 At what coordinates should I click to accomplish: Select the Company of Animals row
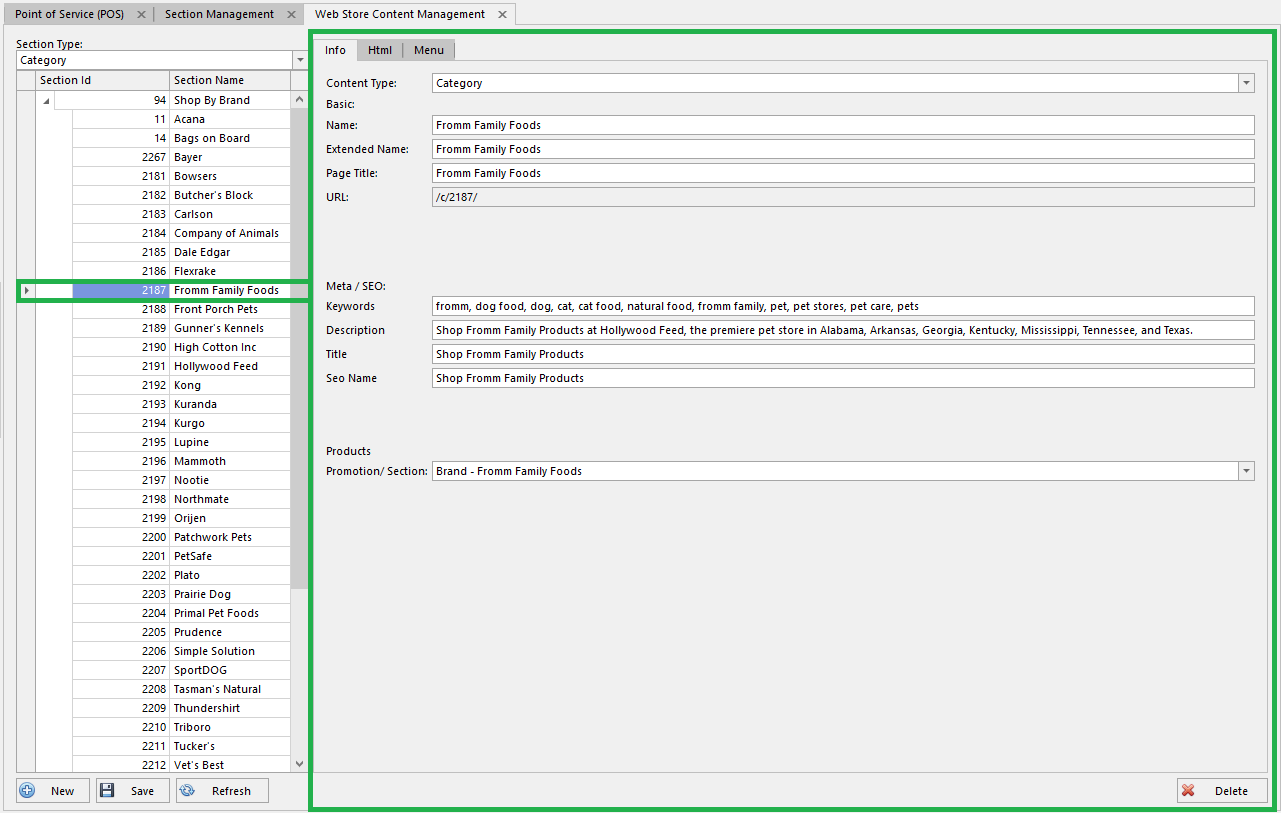click(x=181, y=233)
